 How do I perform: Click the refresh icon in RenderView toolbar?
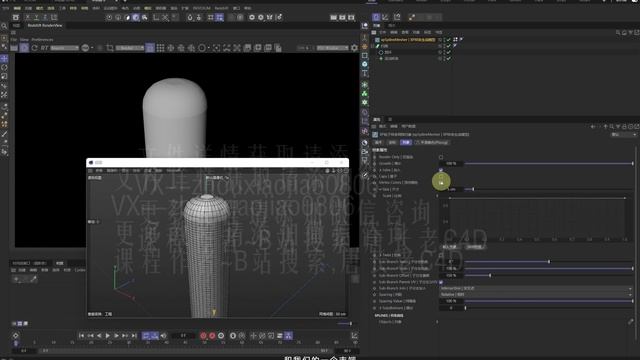pos(34,48)
